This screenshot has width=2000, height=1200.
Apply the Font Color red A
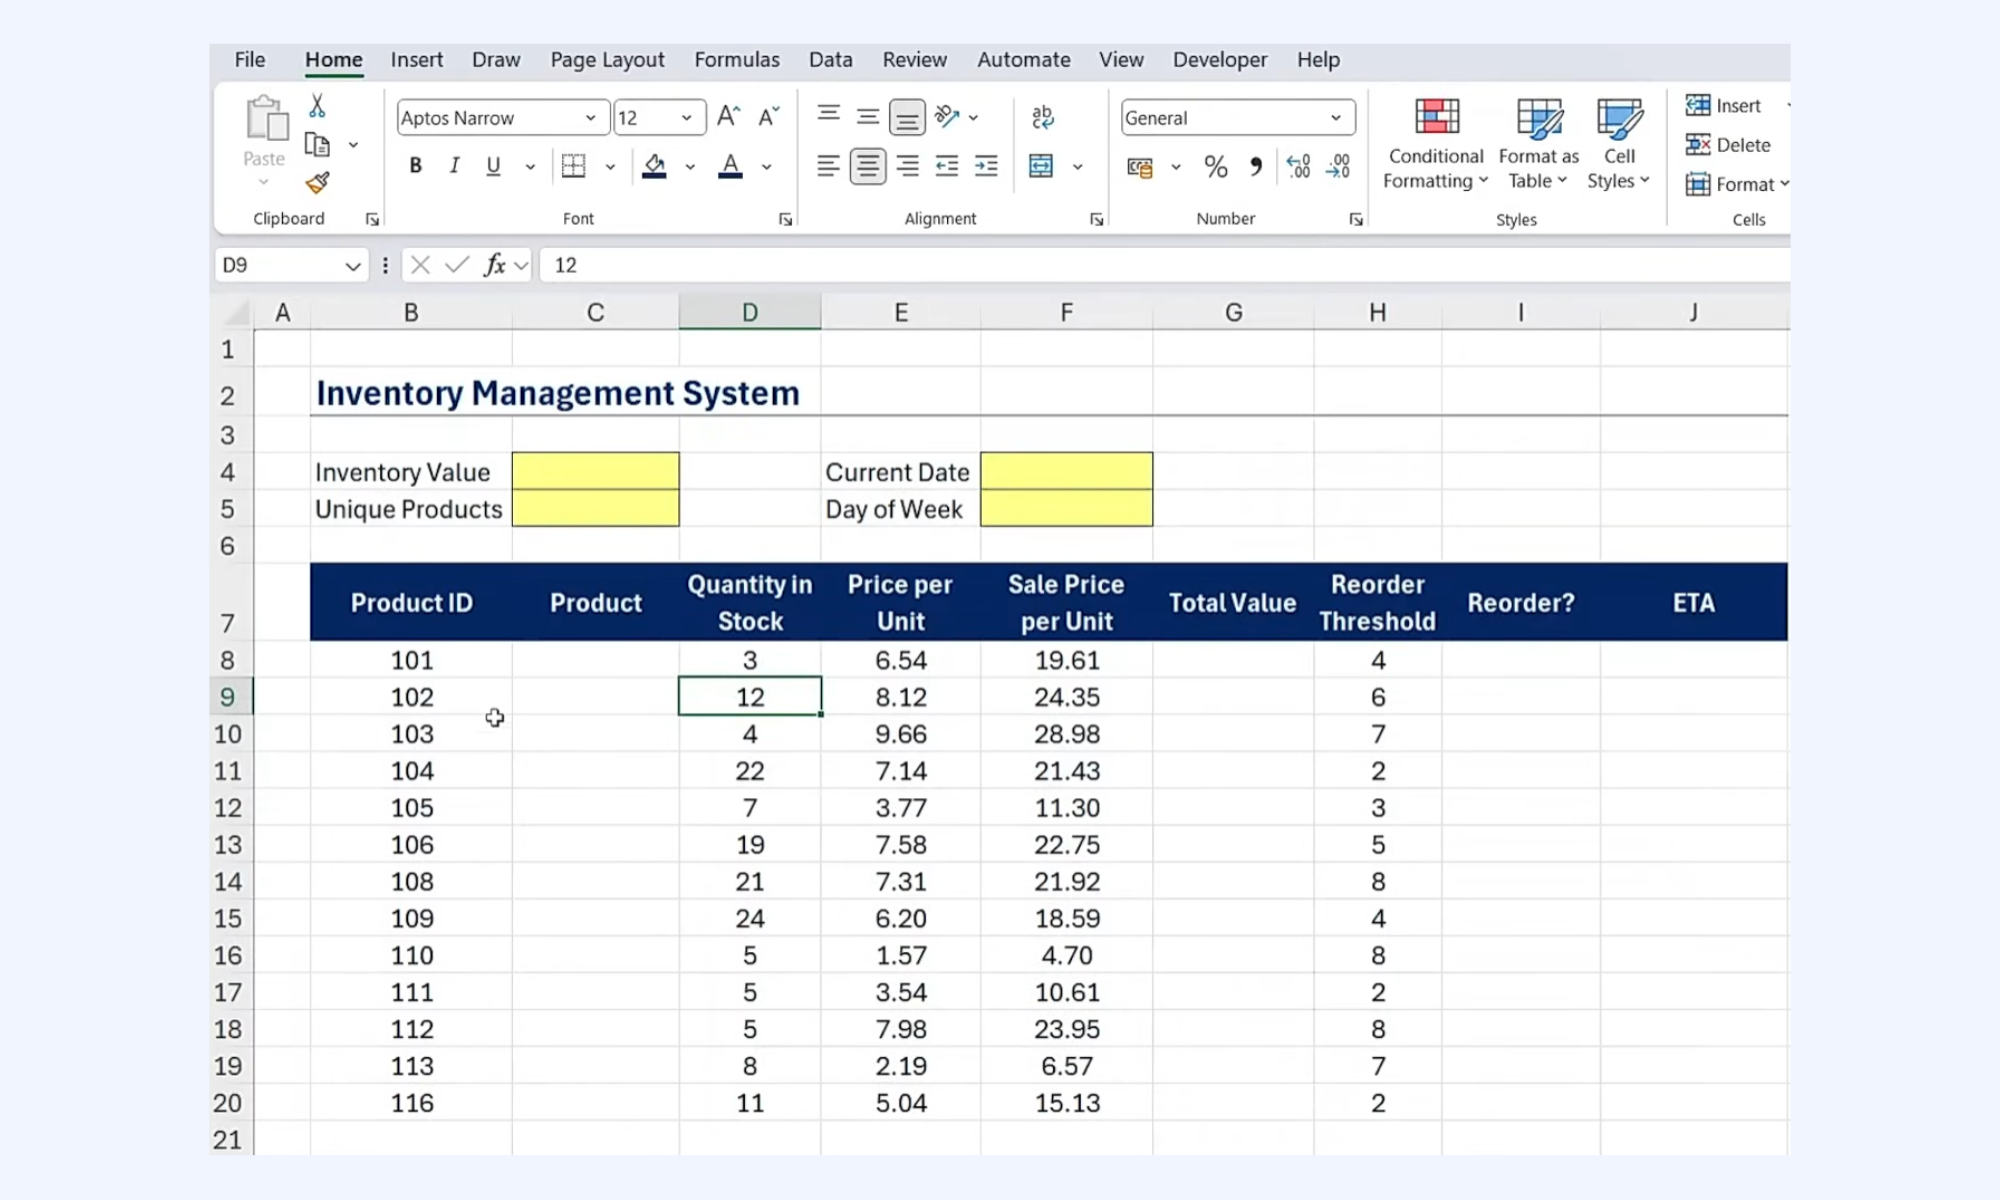[x=731, y=166]
